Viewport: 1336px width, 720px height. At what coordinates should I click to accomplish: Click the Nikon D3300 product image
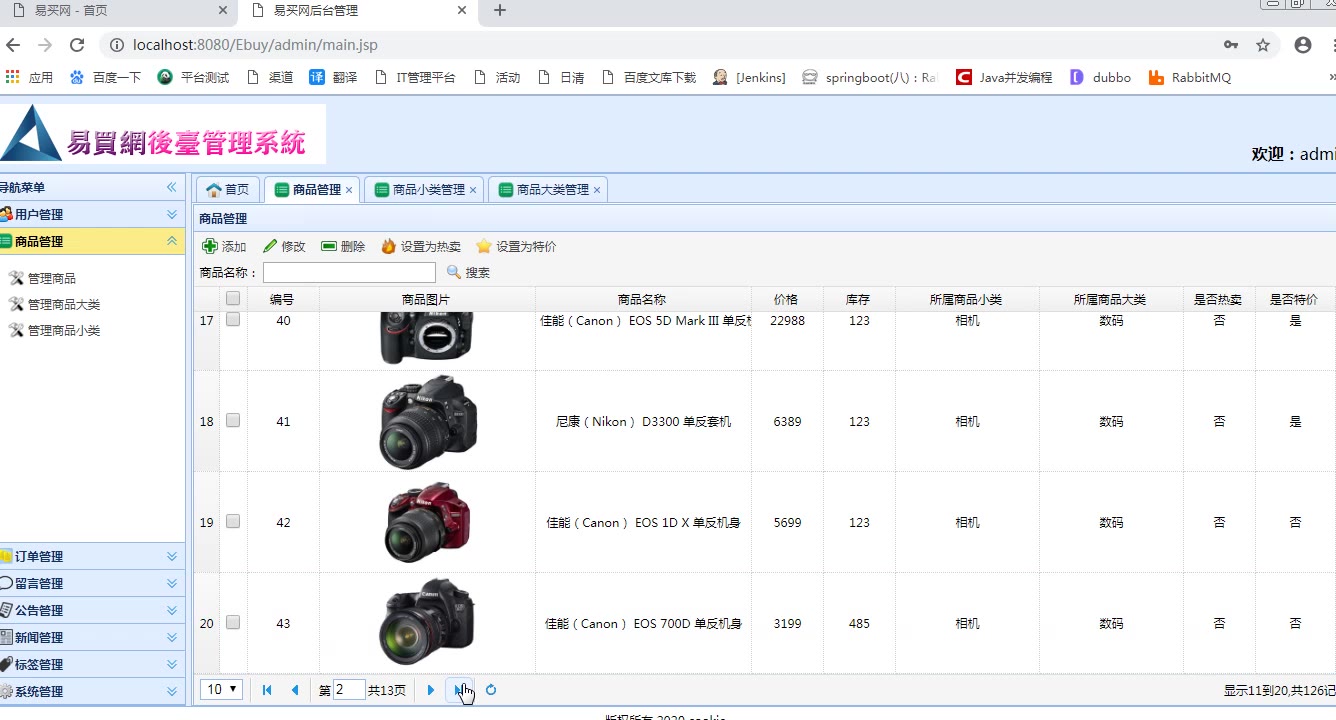pyautogui.click(x=428, y=422)
